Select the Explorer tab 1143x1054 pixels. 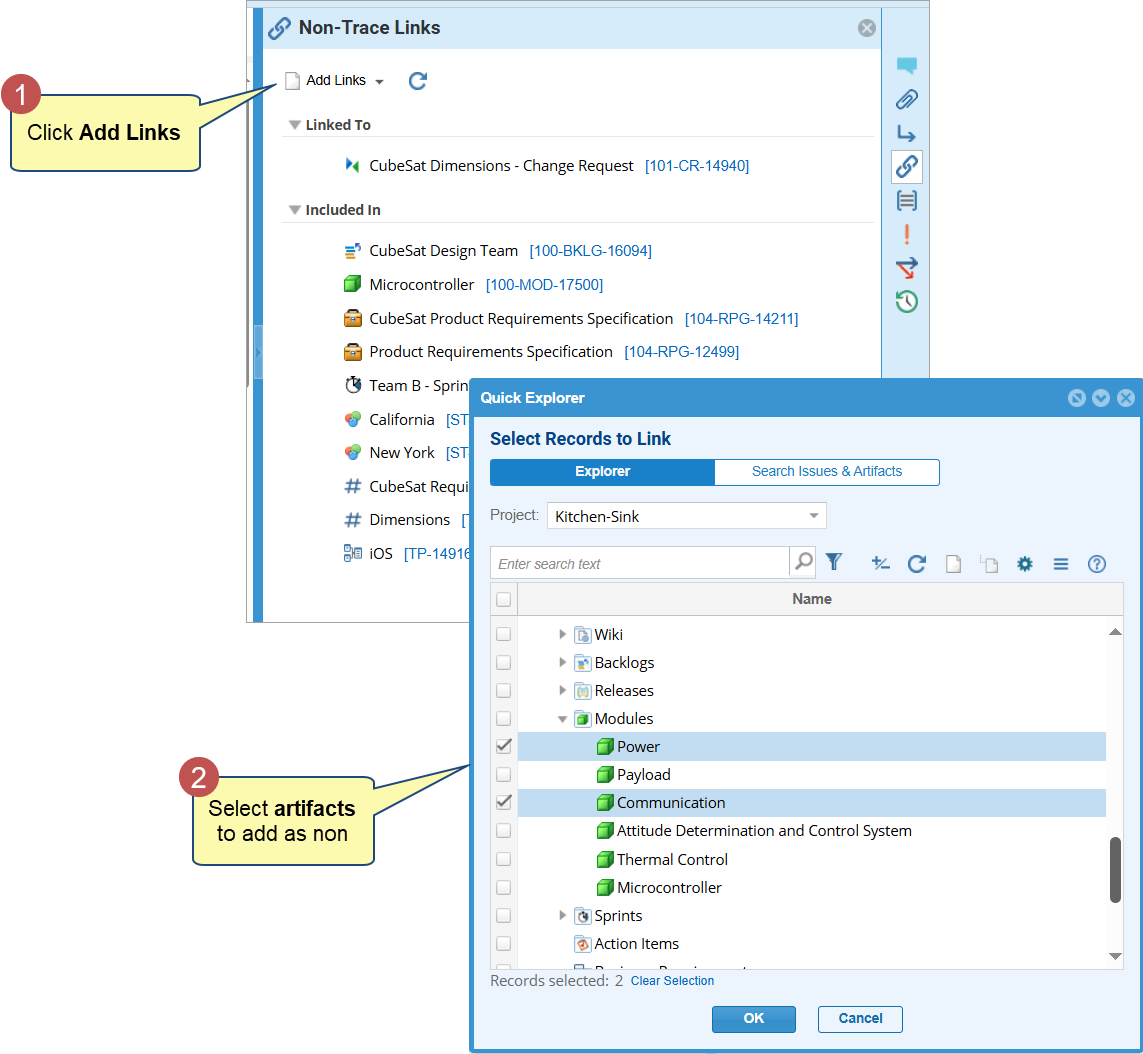pyautogui.click(x=602, y=472)
